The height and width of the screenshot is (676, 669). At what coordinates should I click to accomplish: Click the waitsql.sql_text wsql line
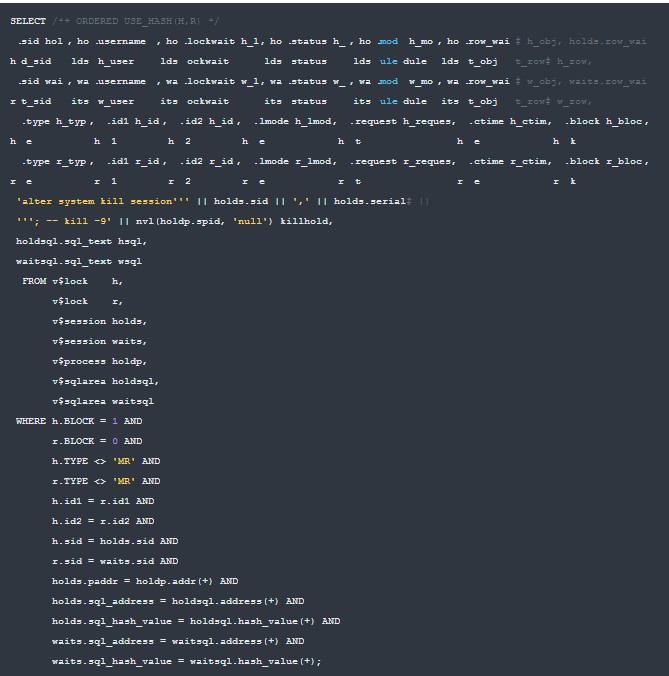tap(78, 261)
